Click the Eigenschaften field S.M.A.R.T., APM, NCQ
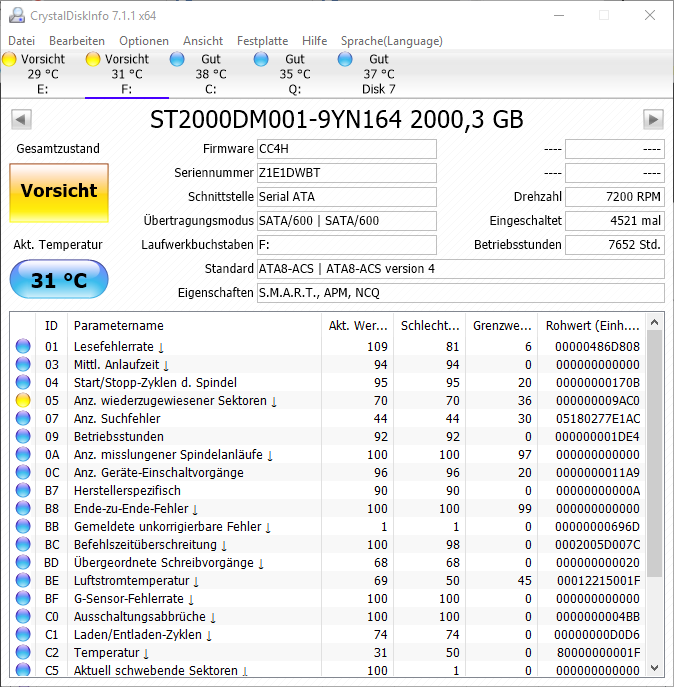The height and width of the screenshot is (687, 674). [461, 293]
